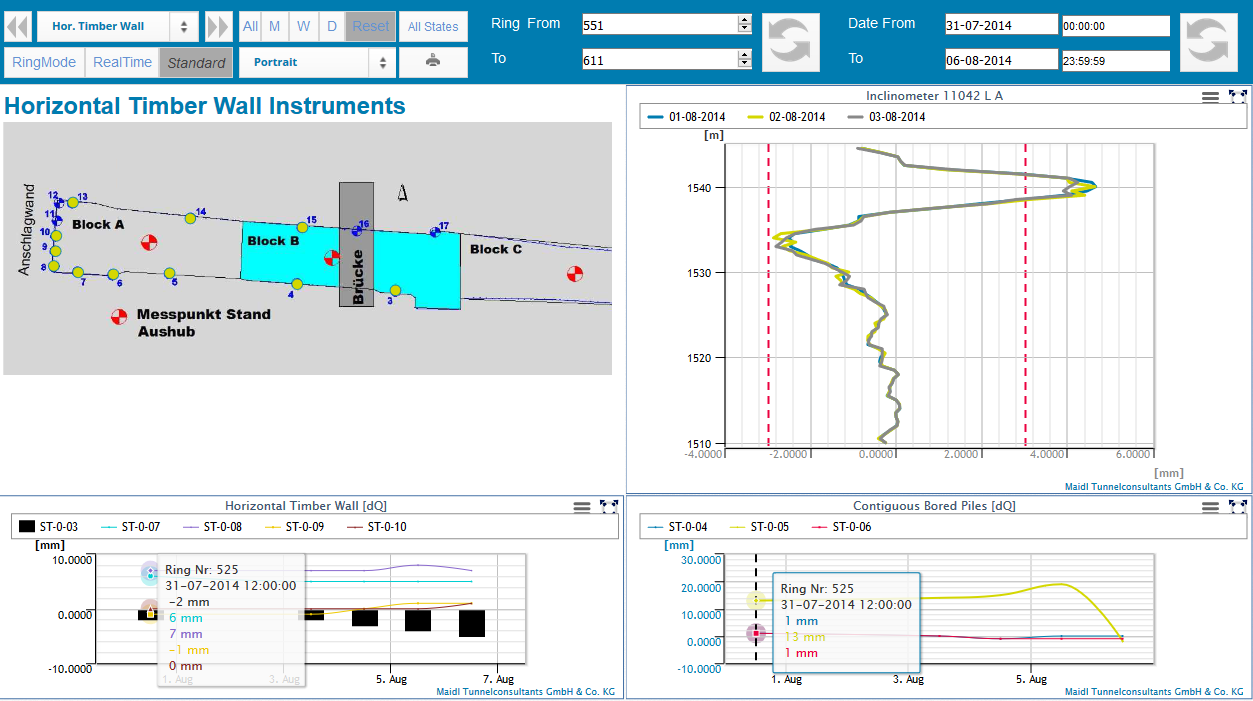Click the print icon button

coord(432,62)
